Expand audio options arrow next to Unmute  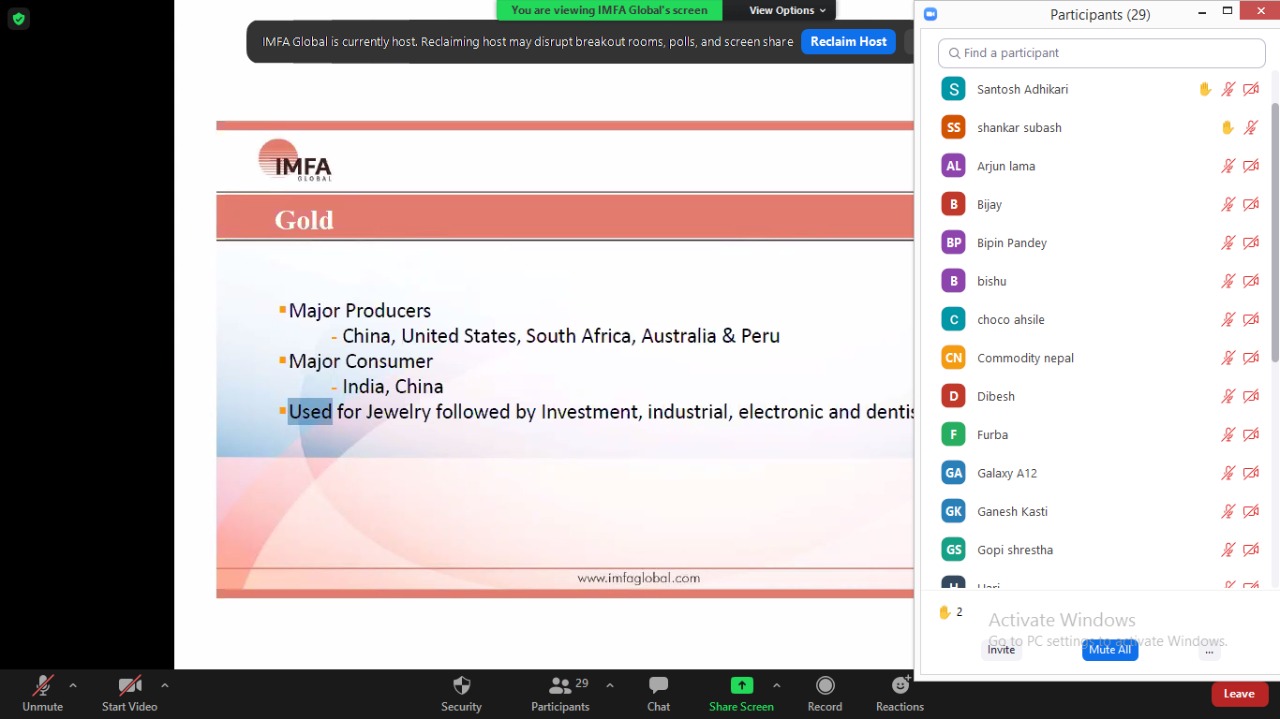click(x=73, y=686)
